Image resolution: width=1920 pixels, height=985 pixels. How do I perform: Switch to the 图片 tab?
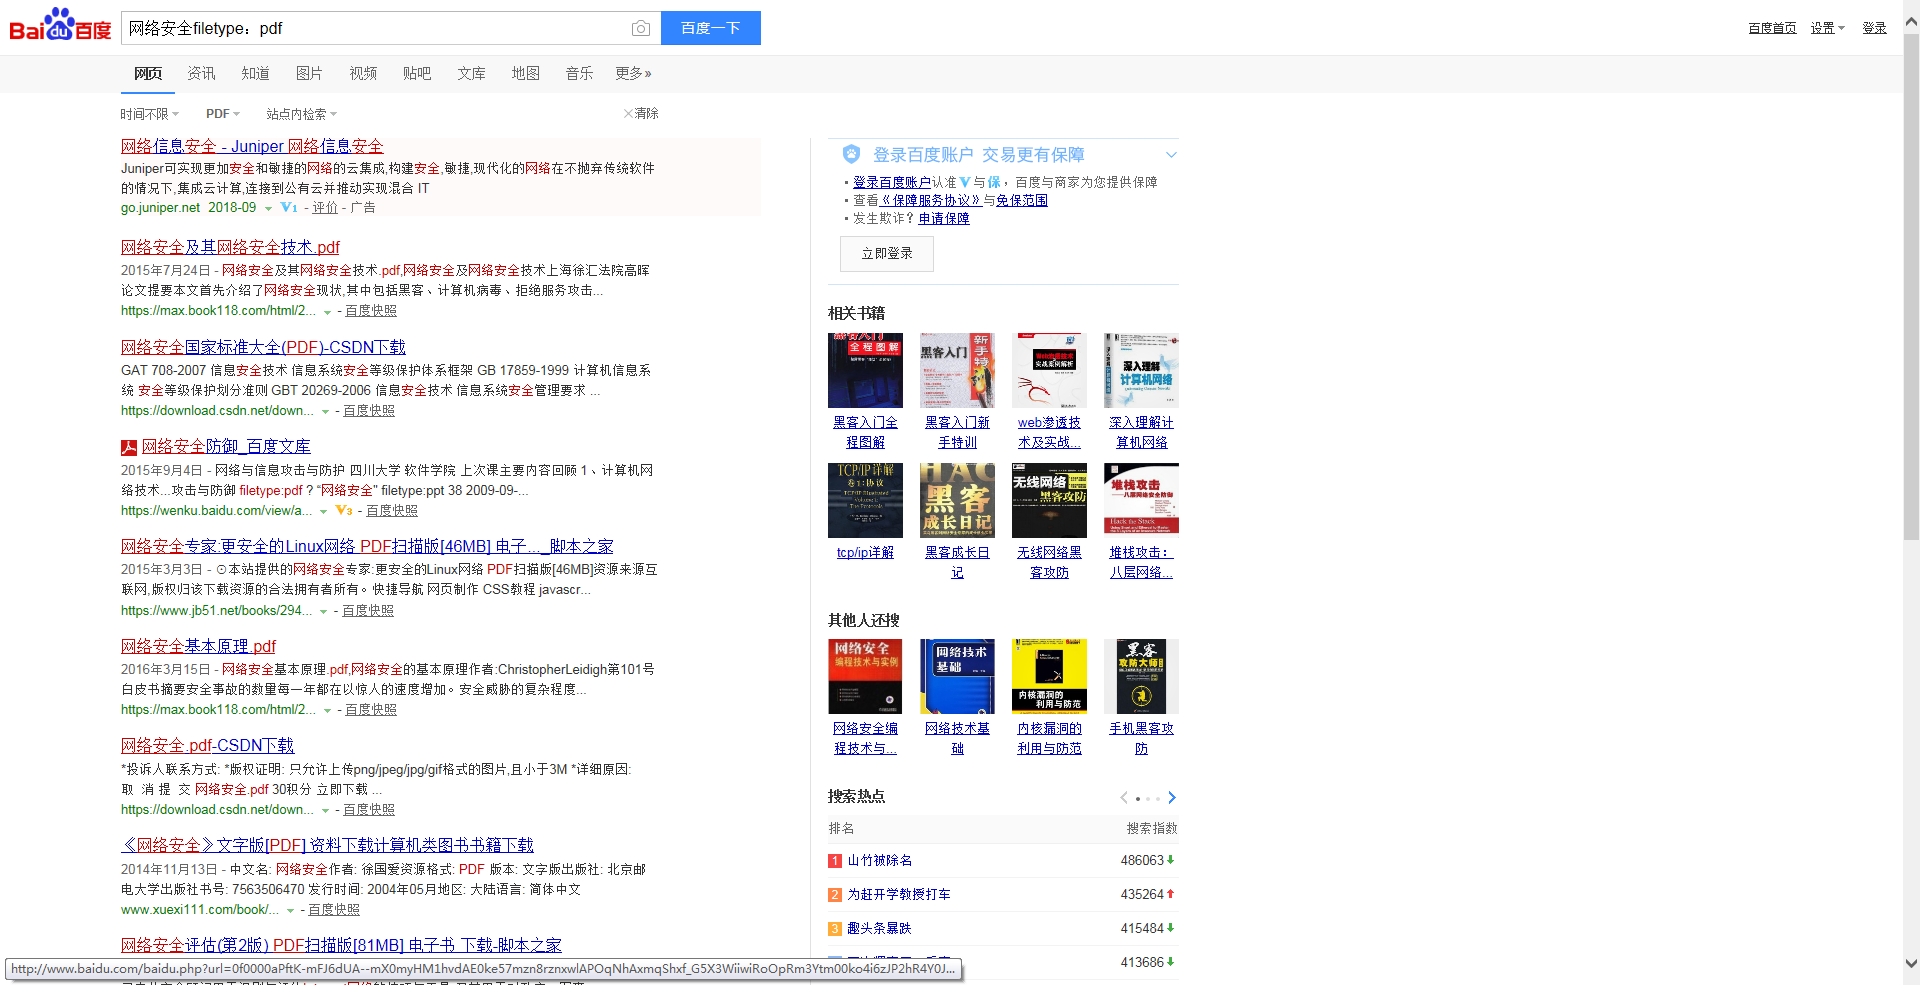pos(309,73)
